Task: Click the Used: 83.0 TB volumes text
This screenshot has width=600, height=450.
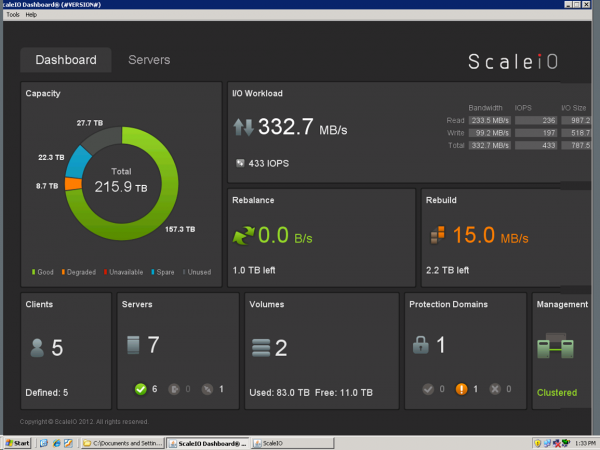Action: (x=279, y=393)
